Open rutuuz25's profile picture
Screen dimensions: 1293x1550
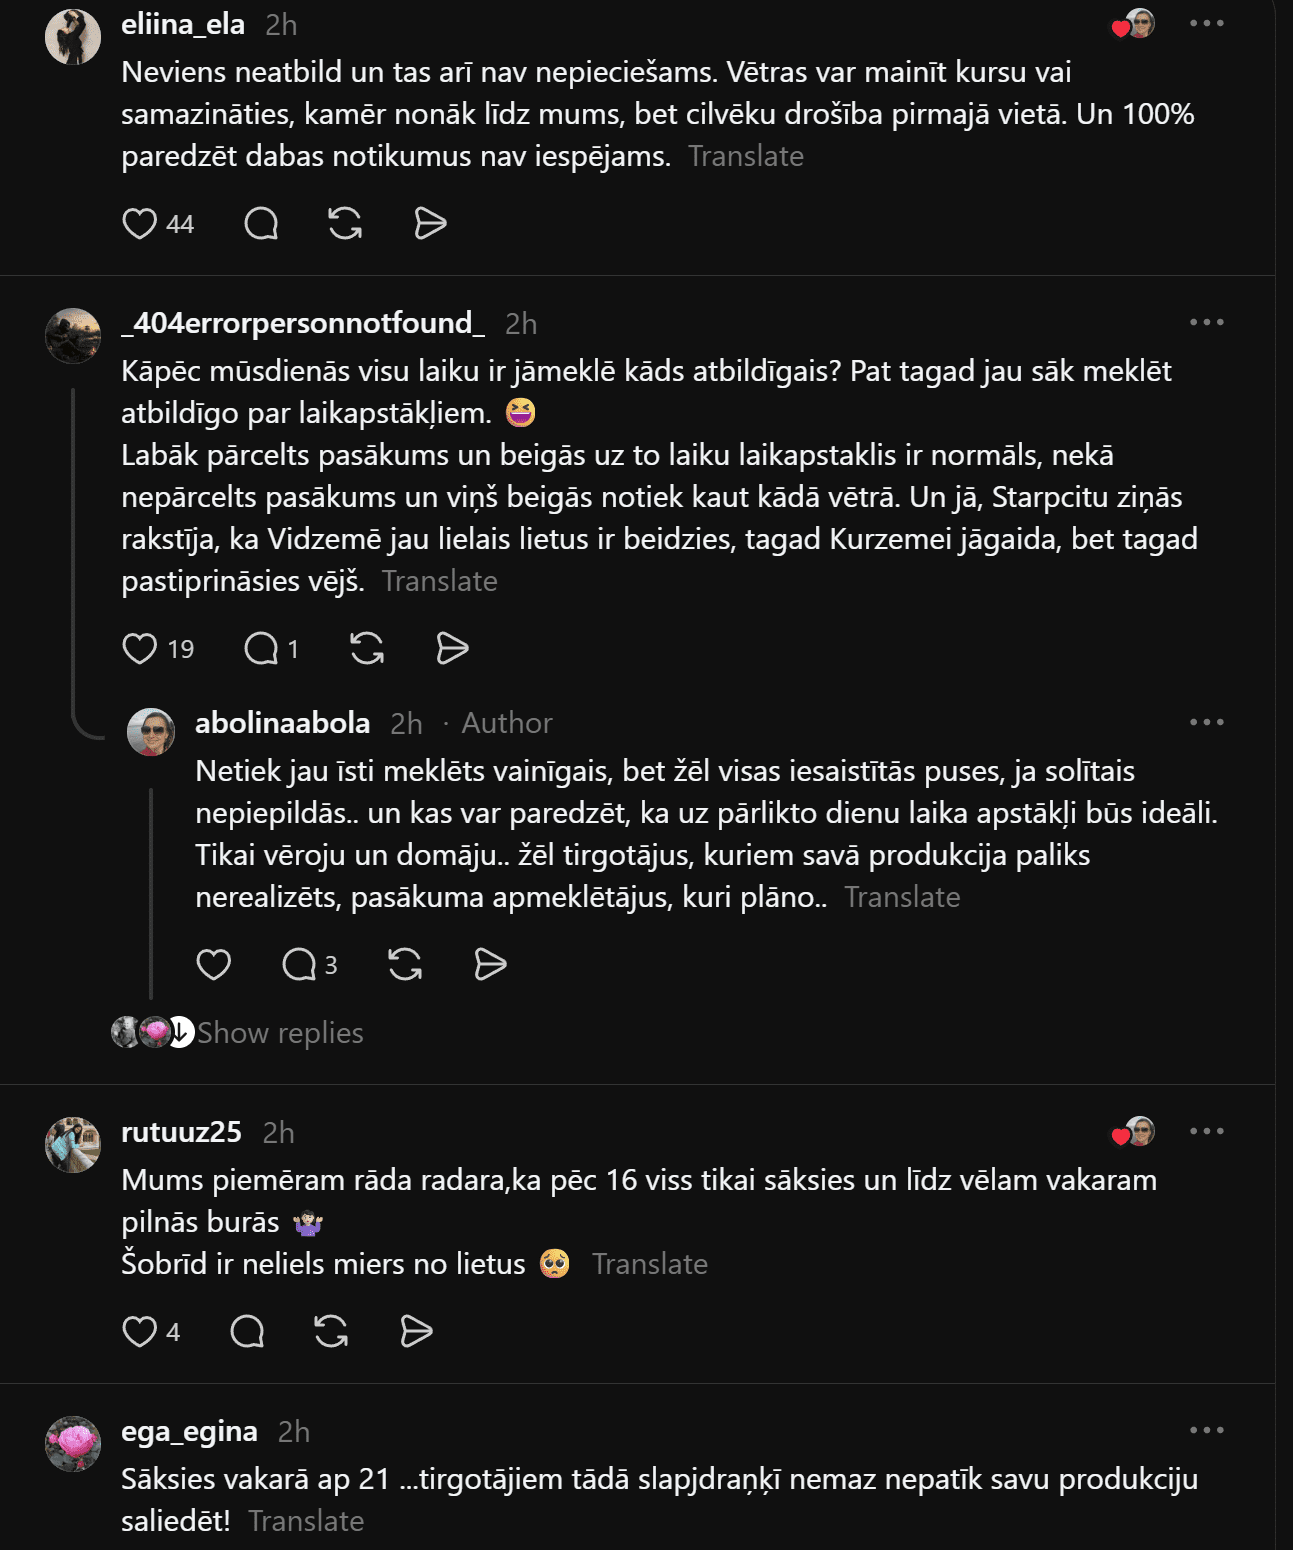(73, 1145)
